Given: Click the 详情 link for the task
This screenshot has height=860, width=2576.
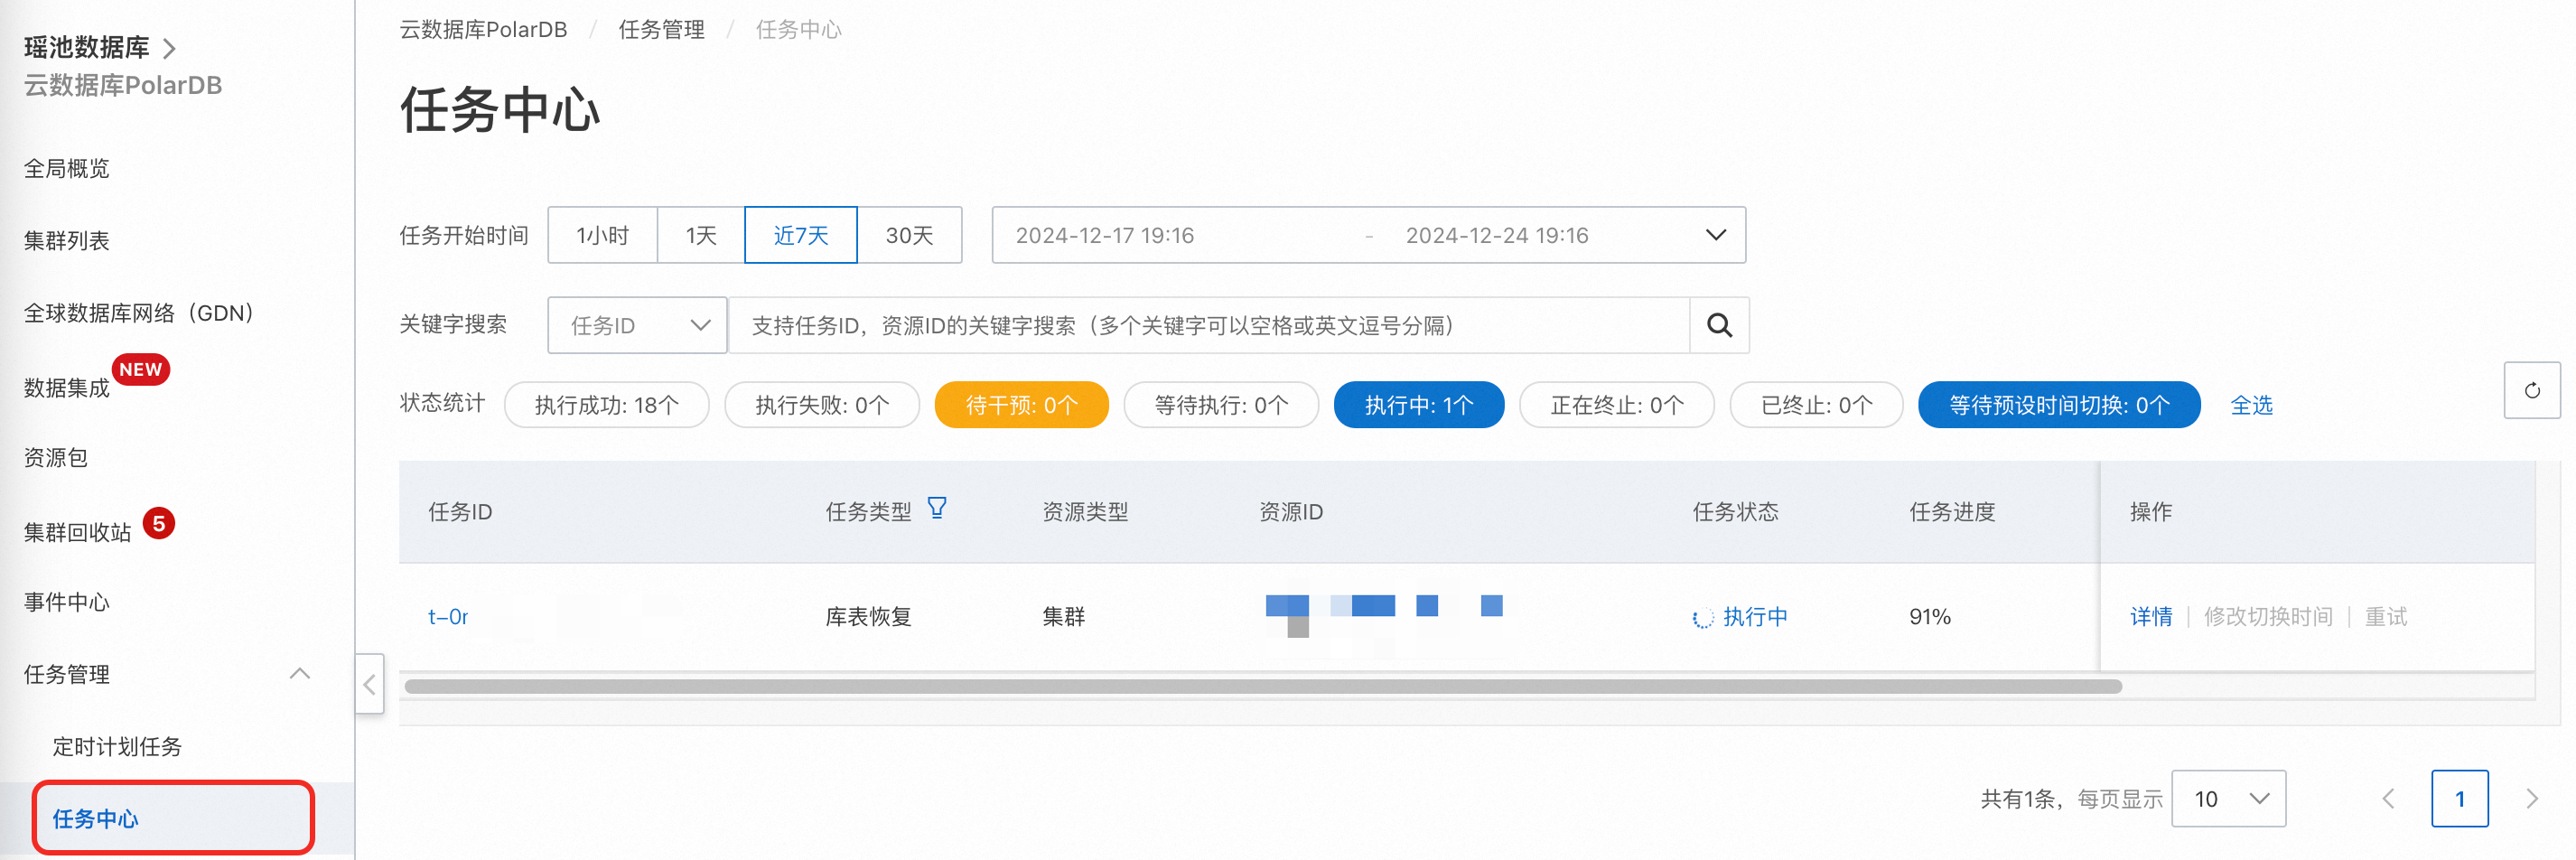Looking at the screenshot, I should click(2151, 616).
